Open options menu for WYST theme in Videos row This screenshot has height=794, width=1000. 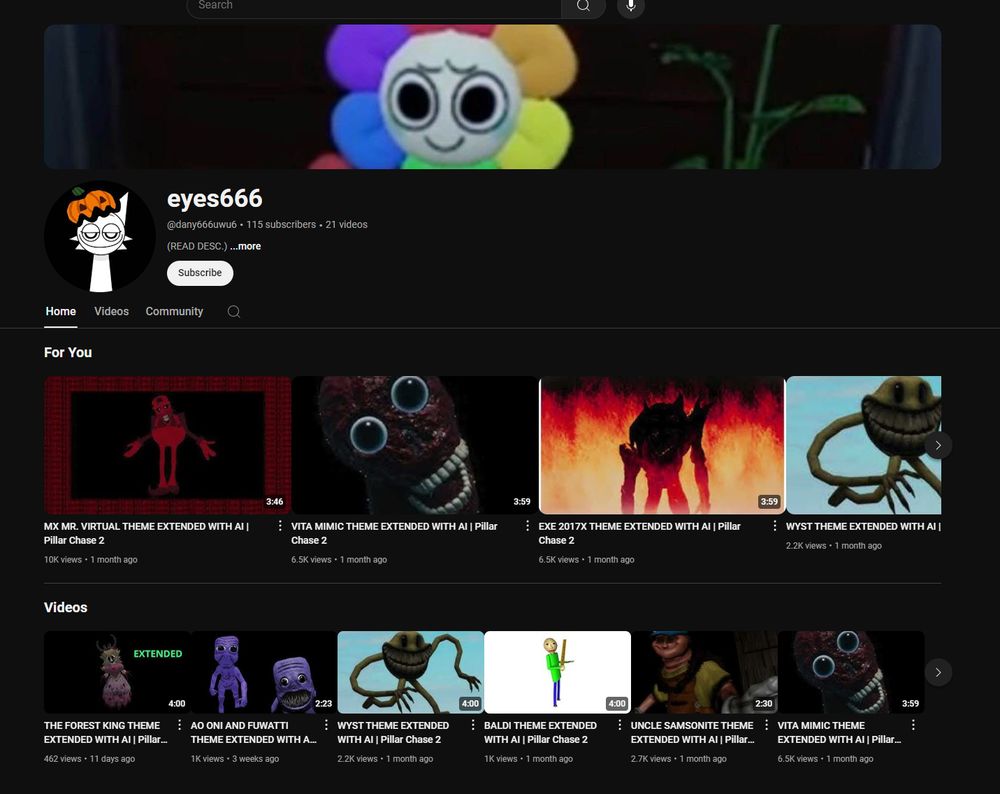tap(473, 725)
